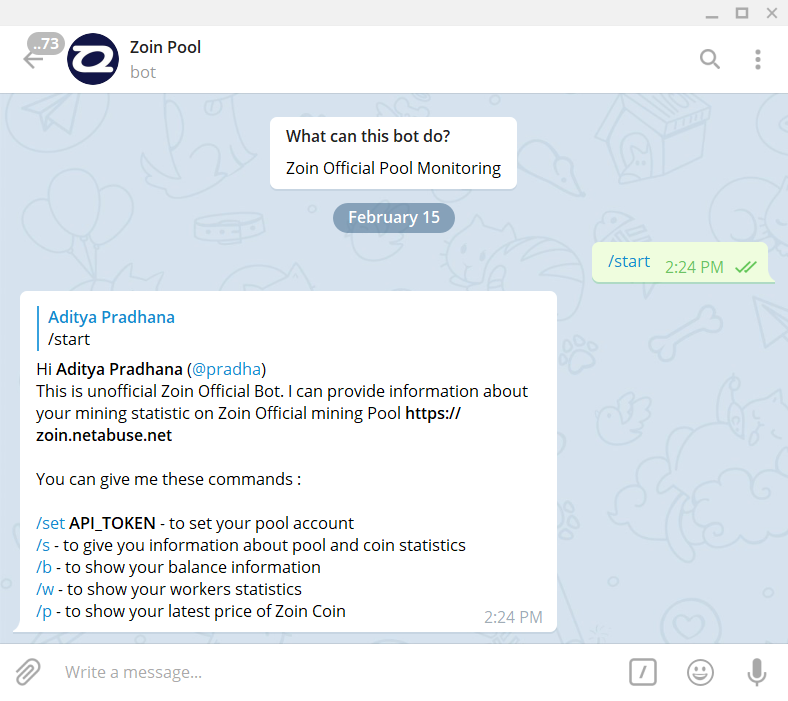Open the emoji picker
The image size is (788, 701).
coord(700,672)
